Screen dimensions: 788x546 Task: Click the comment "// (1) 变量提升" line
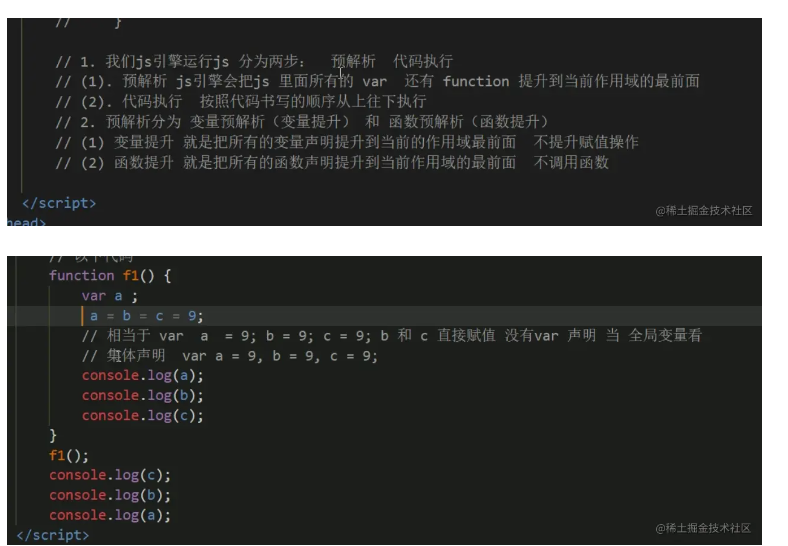347,142
